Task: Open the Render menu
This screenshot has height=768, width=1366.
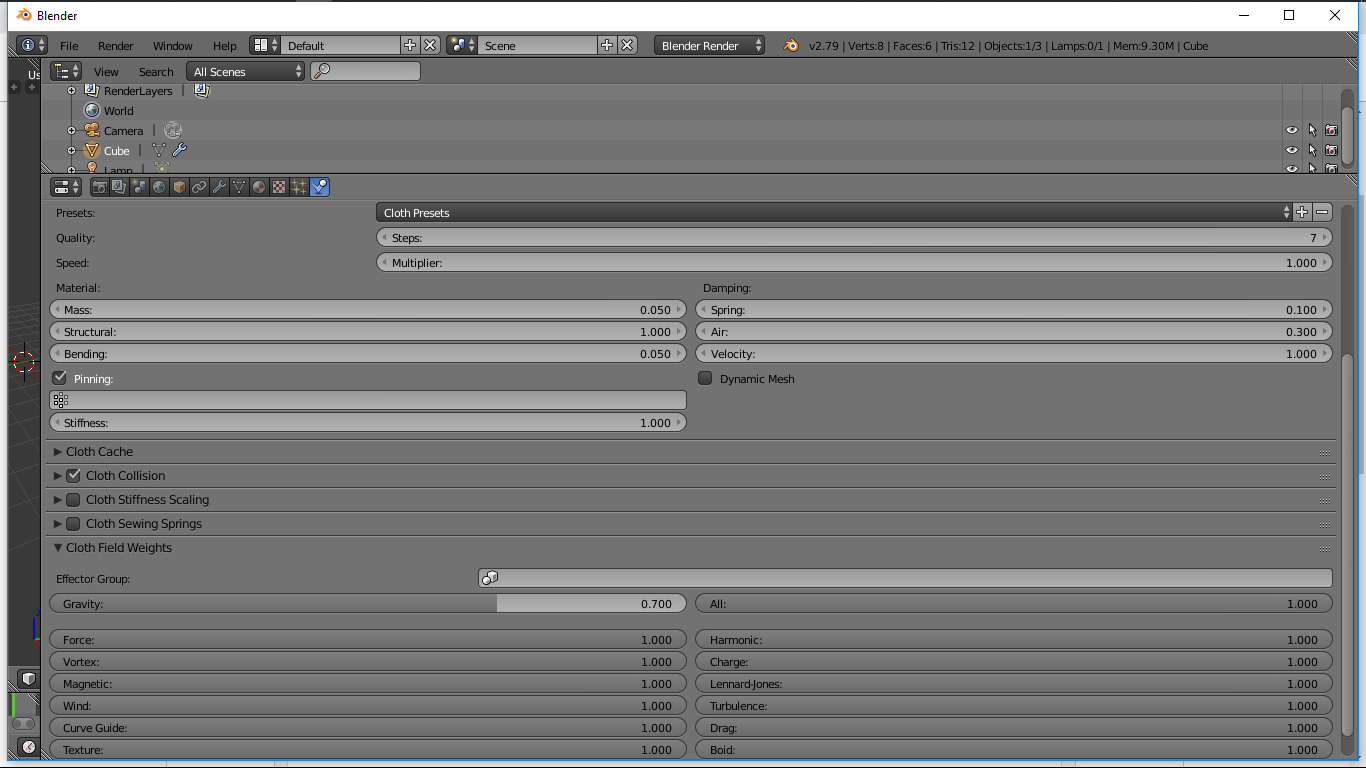Action: pos(116,46)
